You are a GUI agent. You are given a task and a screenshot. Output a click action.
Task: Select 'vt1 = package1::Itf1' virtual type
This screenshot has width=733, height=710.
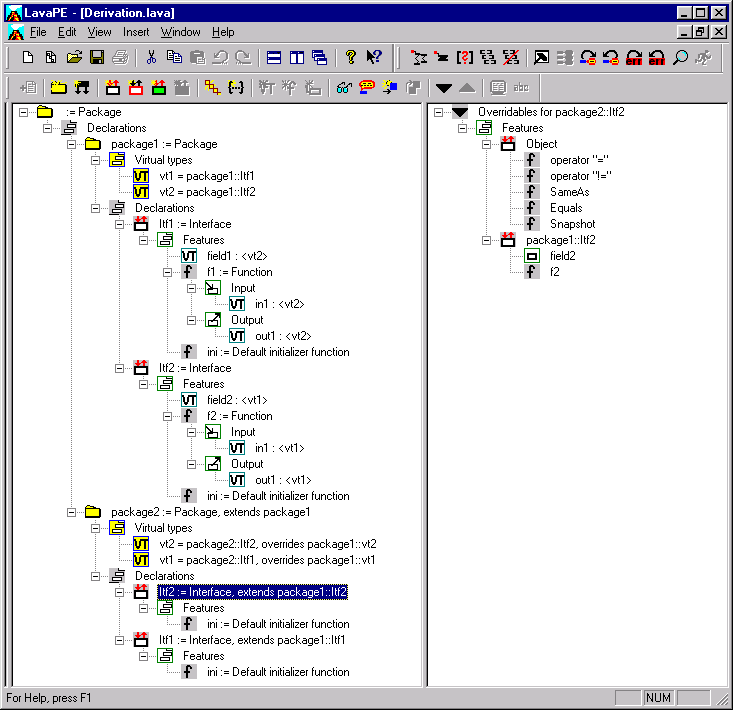pyautogui.click(x=203, y=176)
